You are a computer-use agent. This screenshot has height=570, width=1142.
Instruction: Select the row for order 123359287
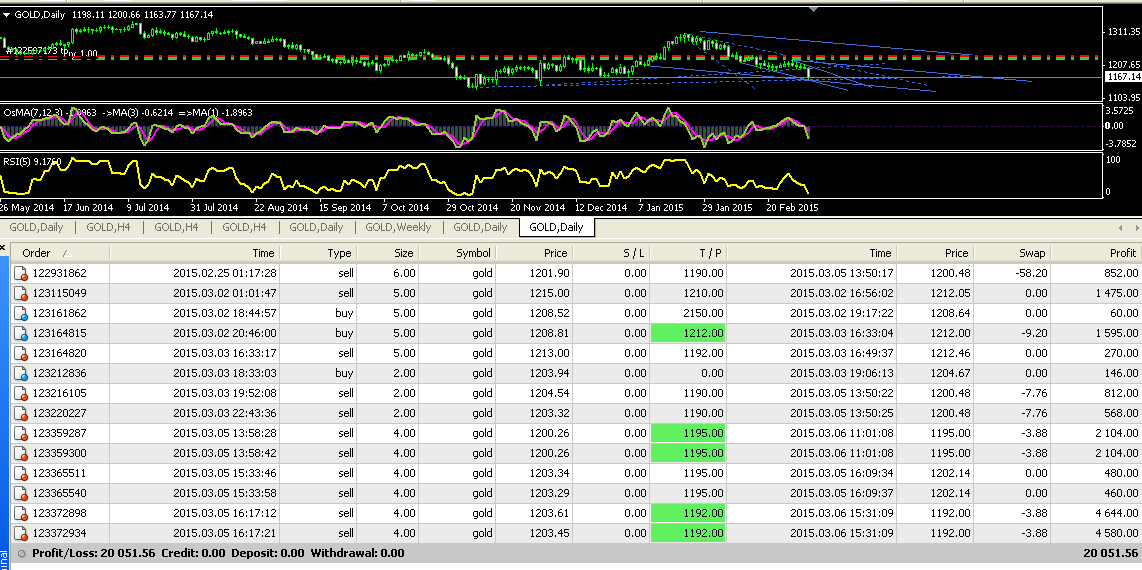(x=60, y=433)
